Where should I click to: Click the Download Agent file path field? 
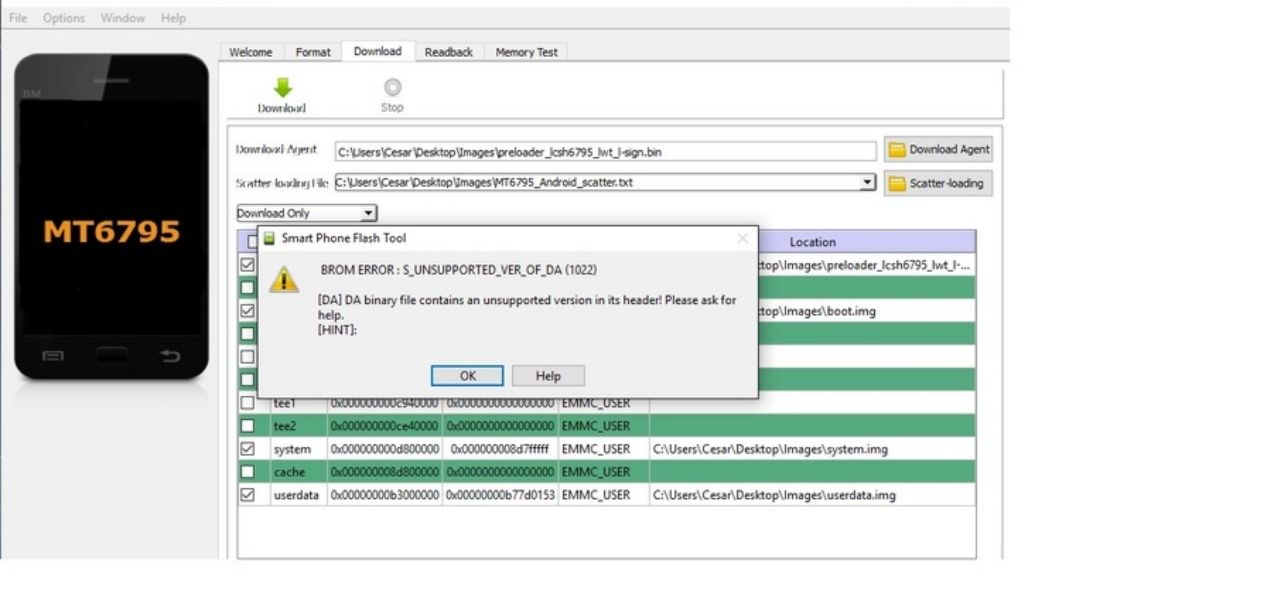point(605,152)
